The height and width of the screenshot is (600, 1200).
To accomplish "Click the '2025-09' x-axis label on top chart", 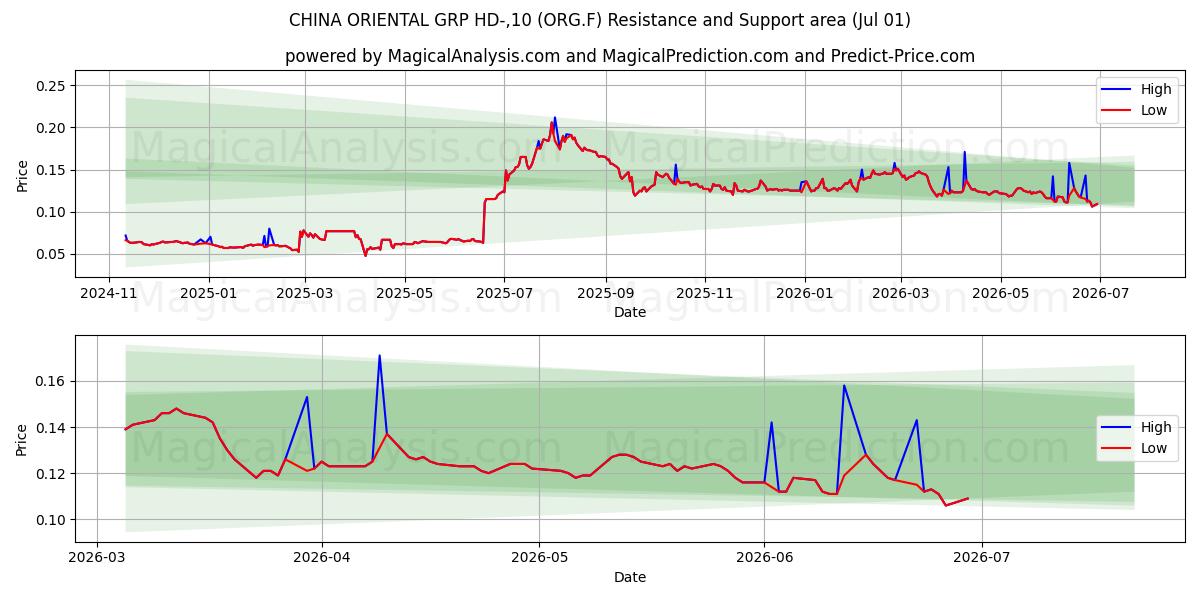I will (605, 293).
